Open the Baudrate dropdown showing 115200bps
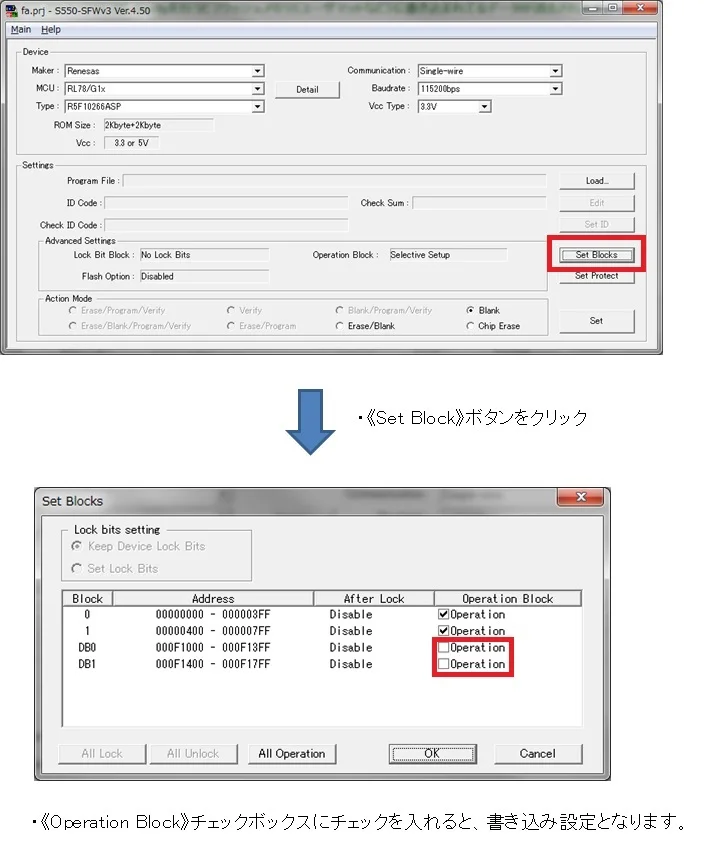The image size is (724, 859). (555, 89)
